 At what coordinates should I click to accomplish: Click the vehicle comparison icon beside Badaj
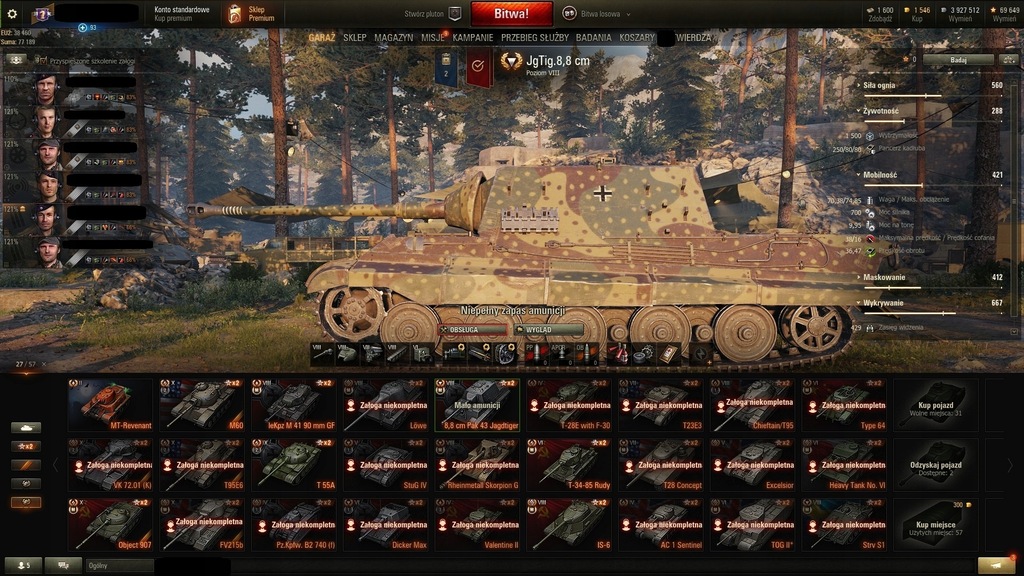(x=1009, y=59)
